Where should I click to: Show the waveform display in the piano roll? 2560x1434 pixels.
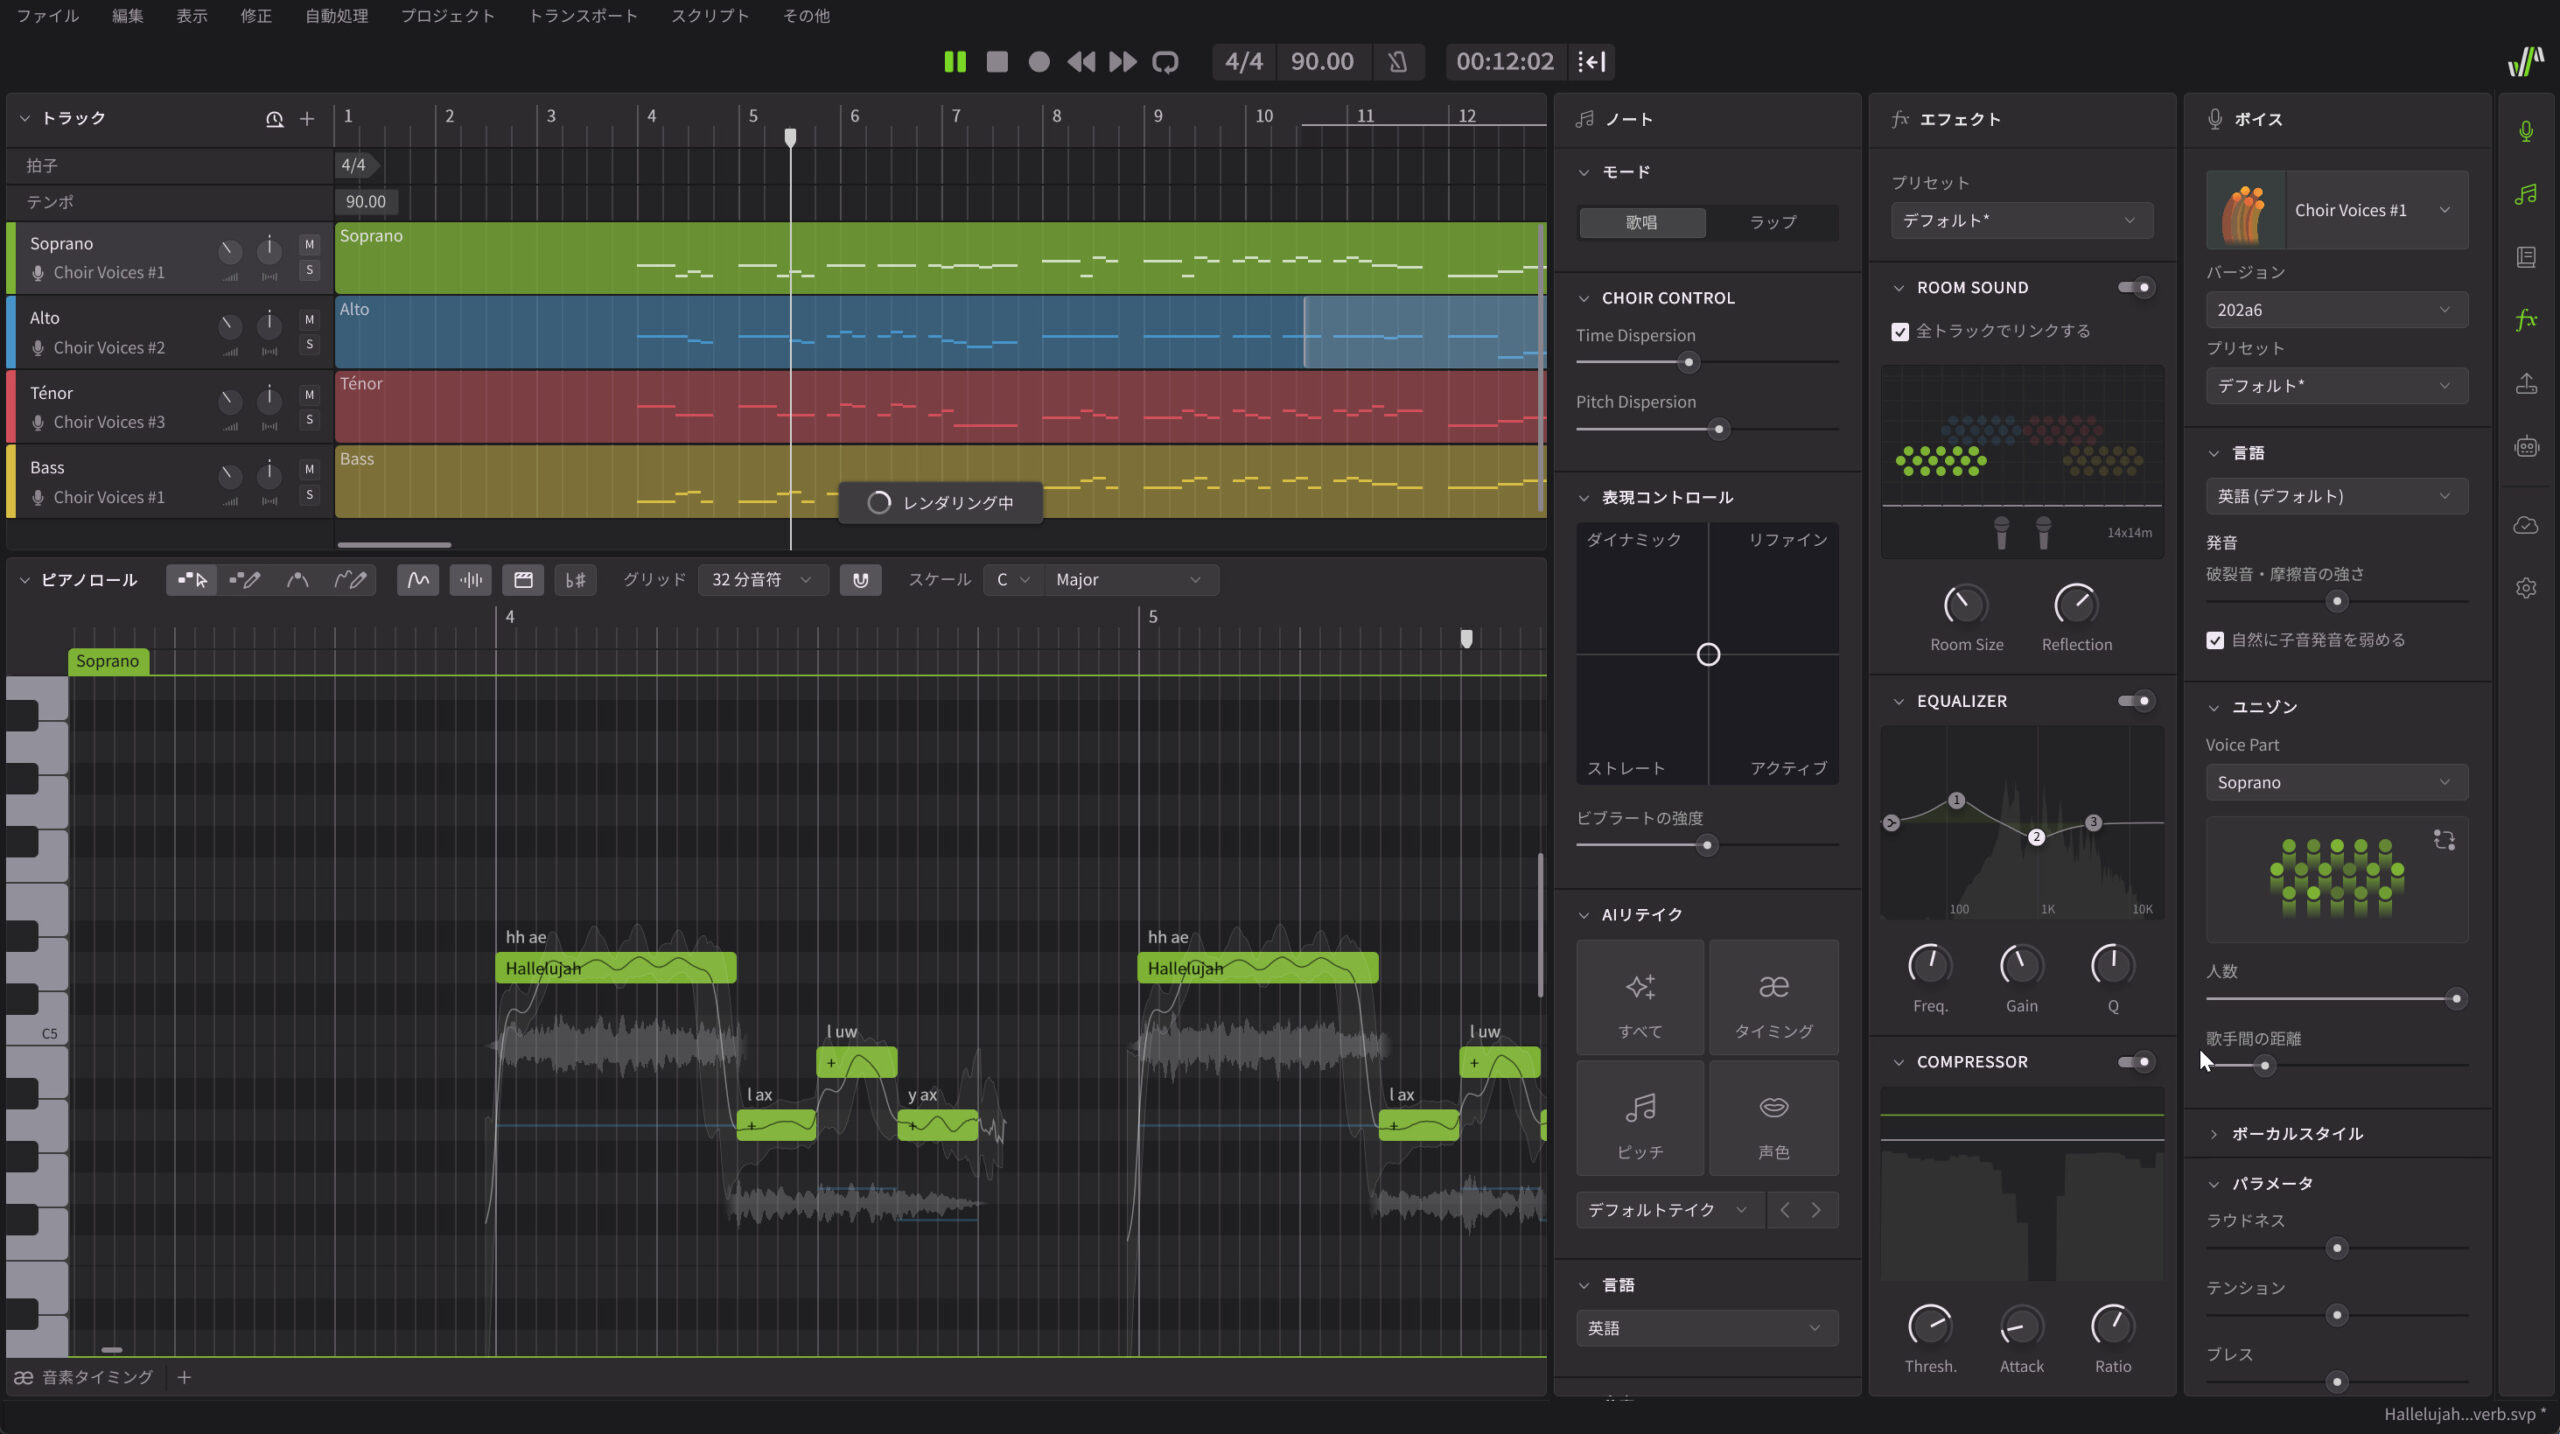tap(470, 580)
